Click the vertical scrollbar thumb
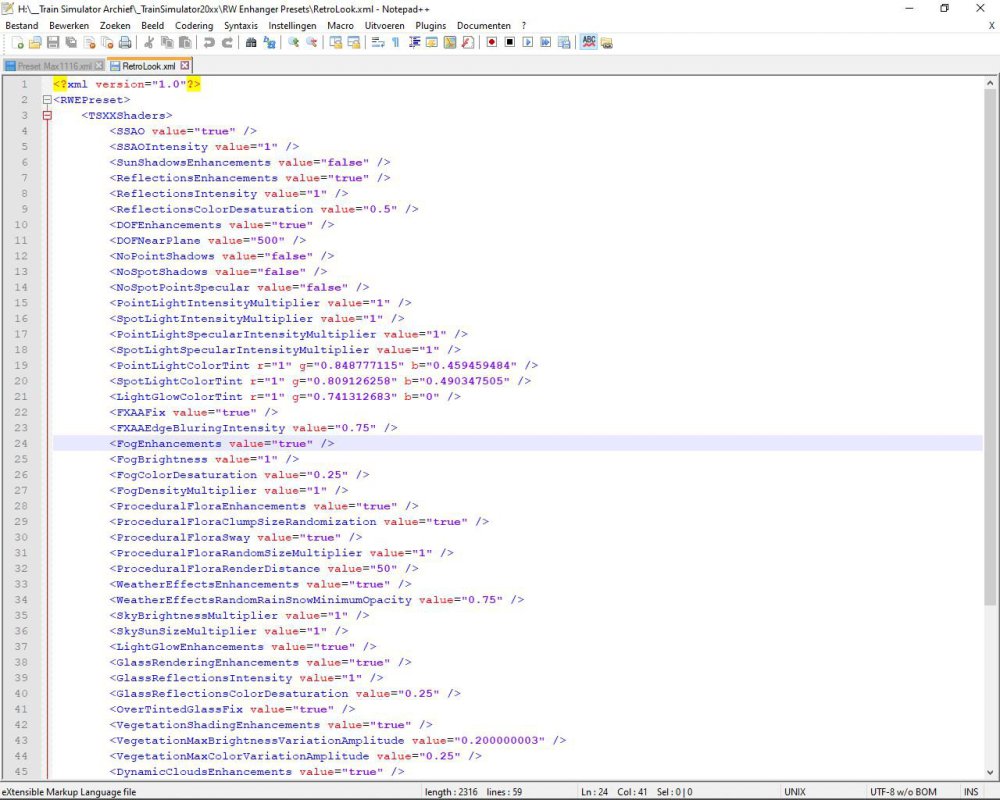1000x800 pixels. point(990,300)
